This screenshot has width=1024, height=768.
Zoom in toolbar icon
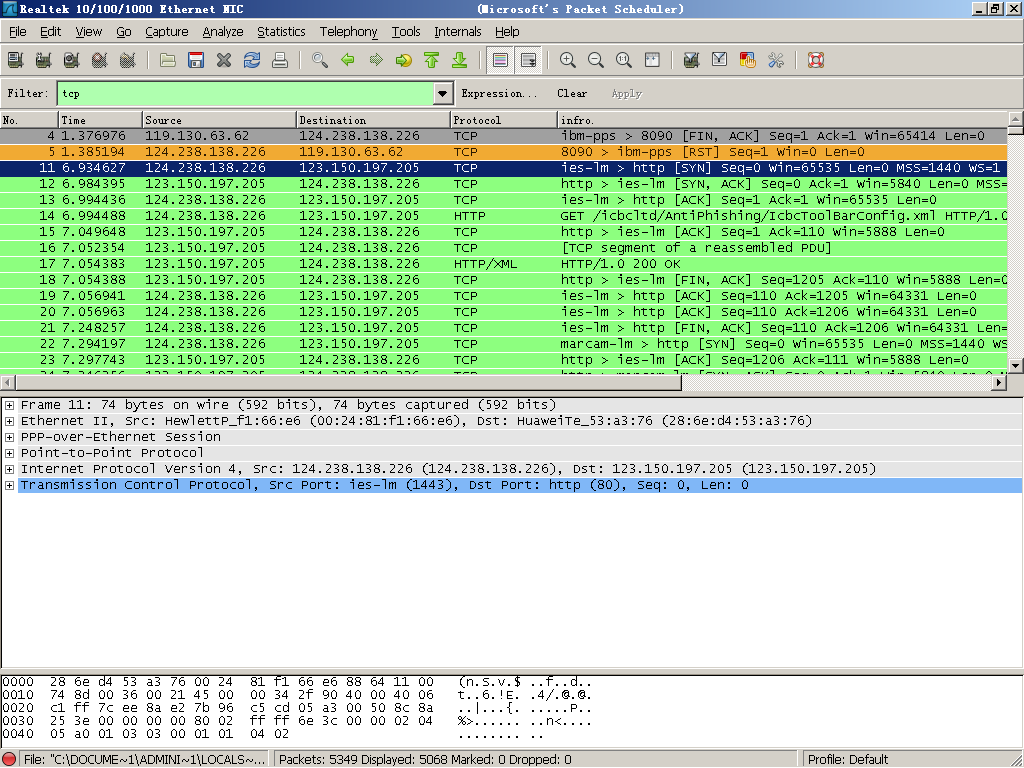pos(568,61)
